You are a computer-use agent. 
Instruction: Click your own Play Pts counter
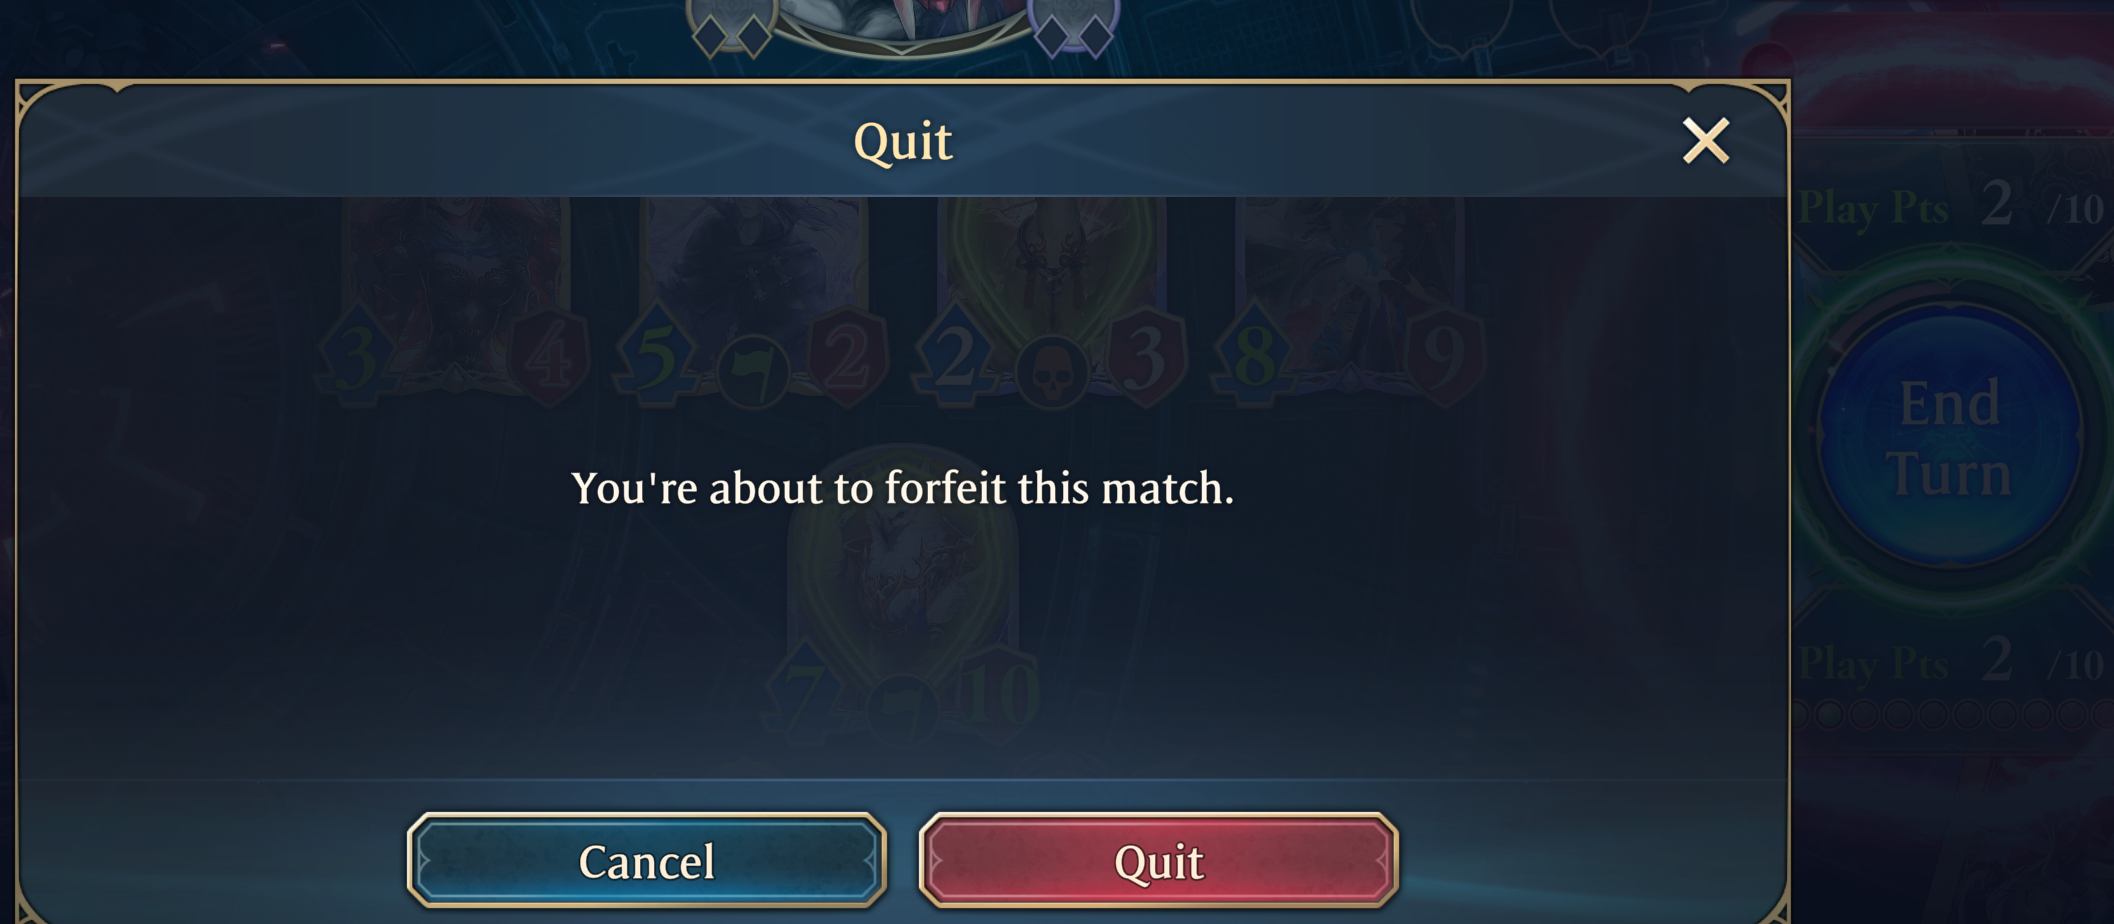pyautogui.click(x=1950, y=662)
